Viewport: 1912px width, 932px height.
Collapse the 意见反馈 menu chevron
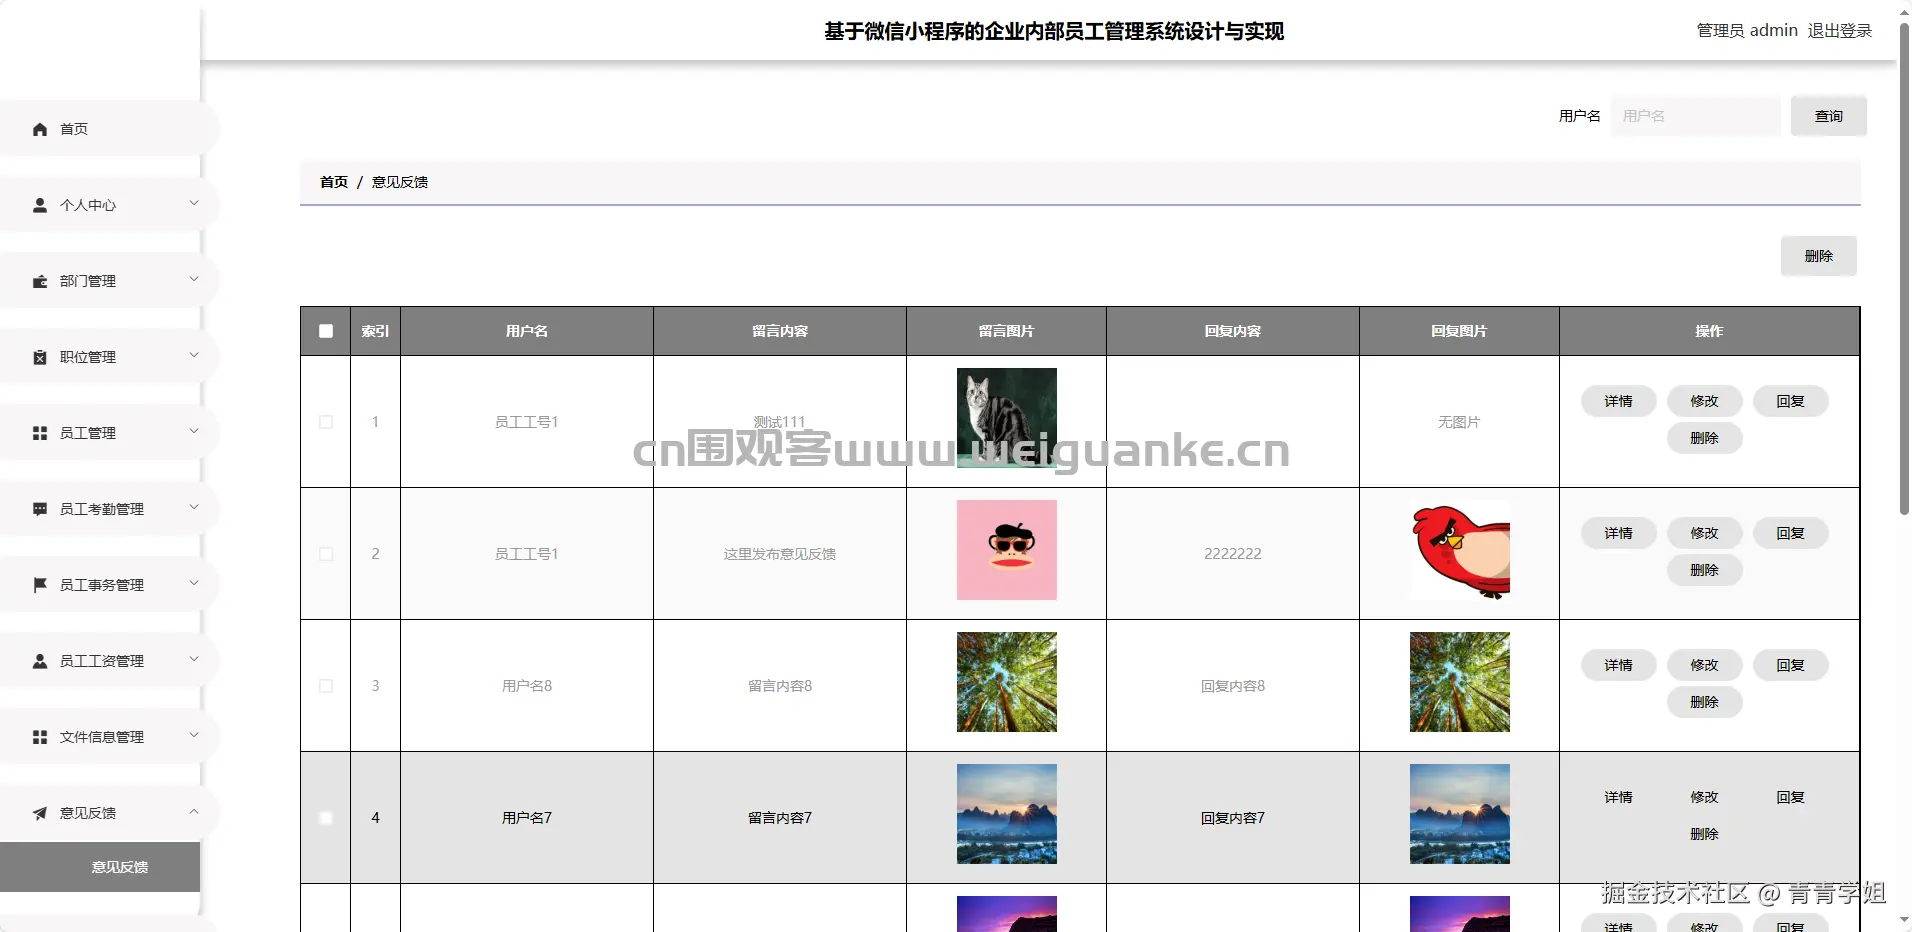(x=194, y=811)
